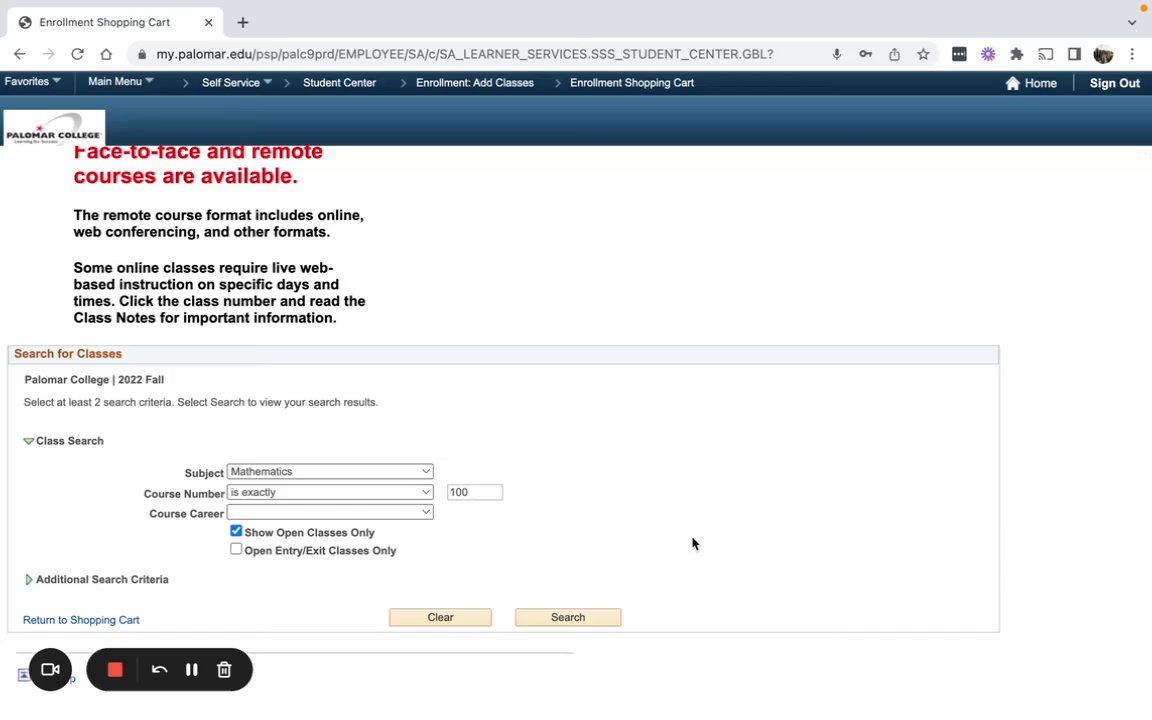
Task: Click Return to Shopping Cart link
Action: [81, 620]
